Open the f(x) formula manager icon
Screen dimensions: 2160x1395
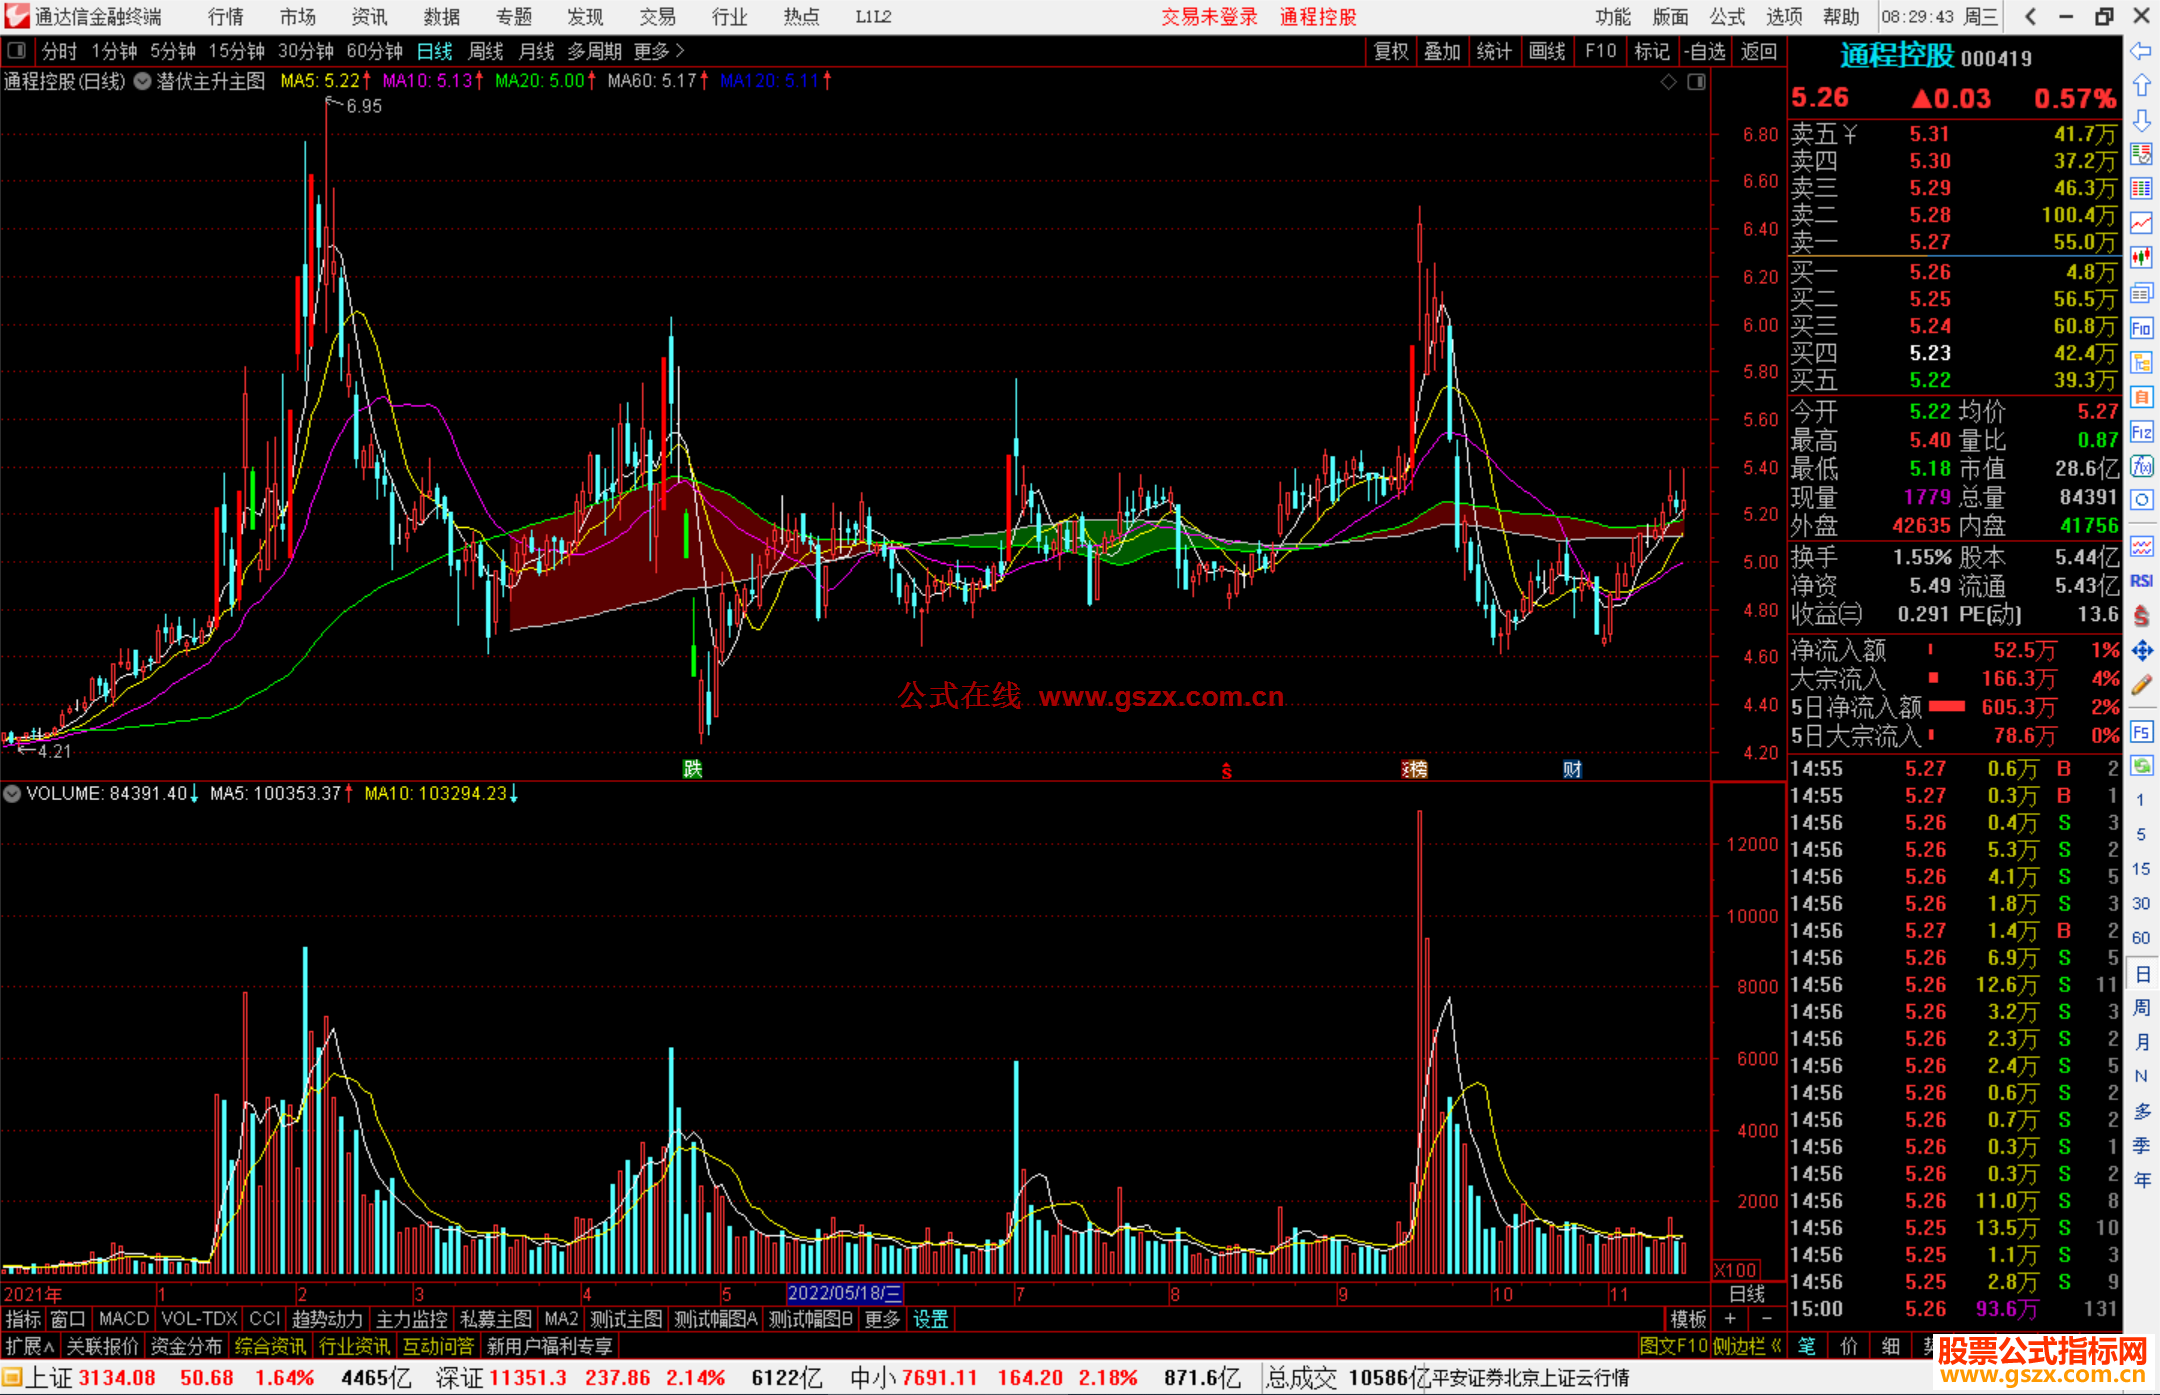[2141, 466]
